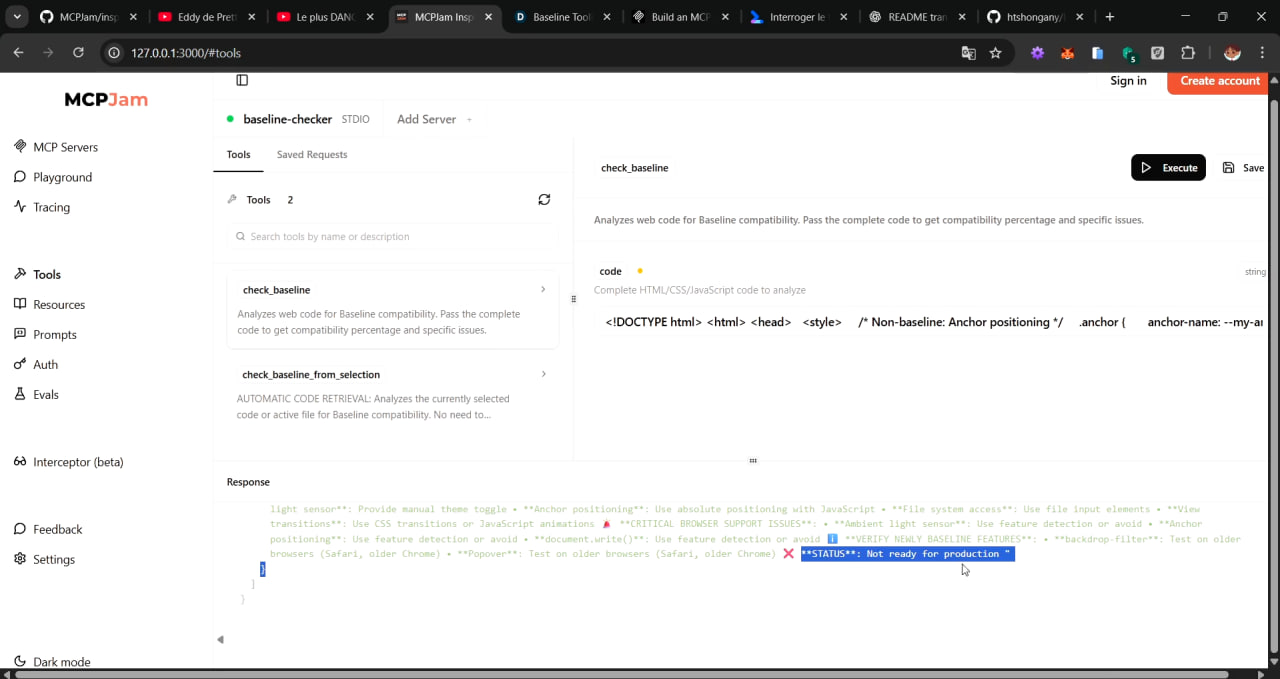This screenshot has width=1280, height=679.
Task: Click the browser profile avatar
Action: (x=1232, y=53)
